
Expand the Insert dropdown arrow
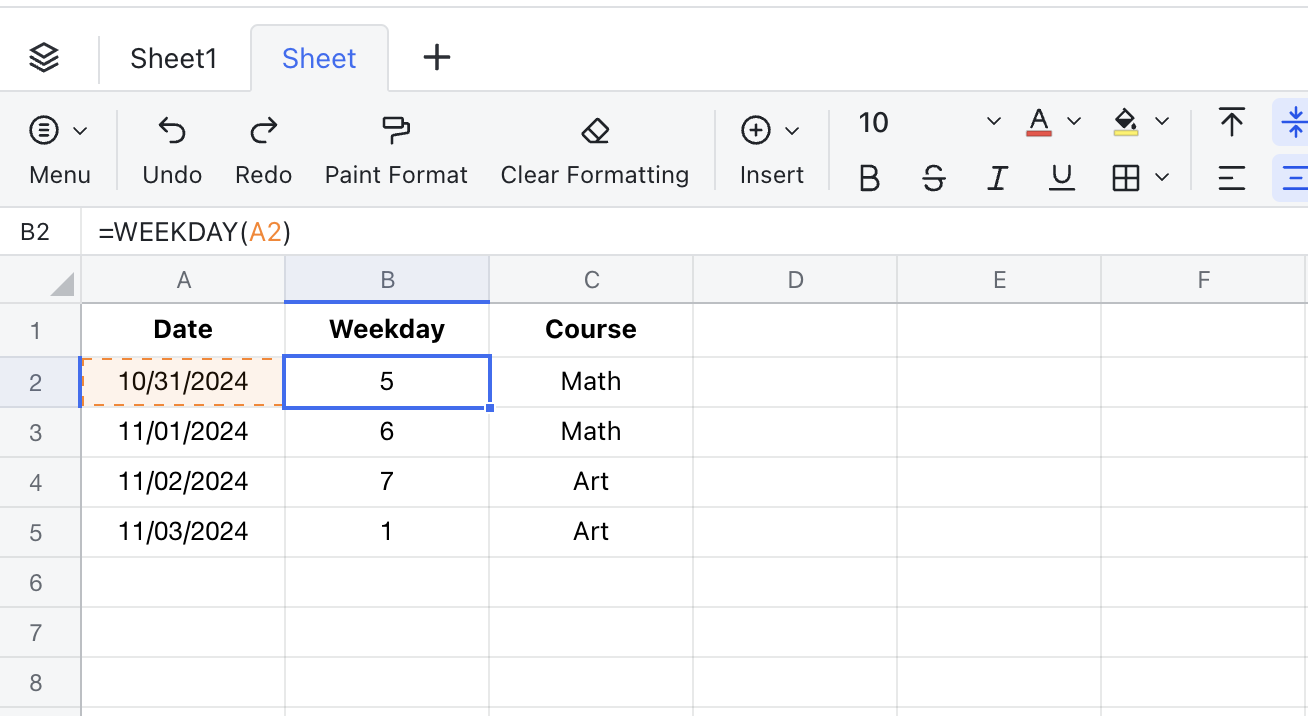793,130
